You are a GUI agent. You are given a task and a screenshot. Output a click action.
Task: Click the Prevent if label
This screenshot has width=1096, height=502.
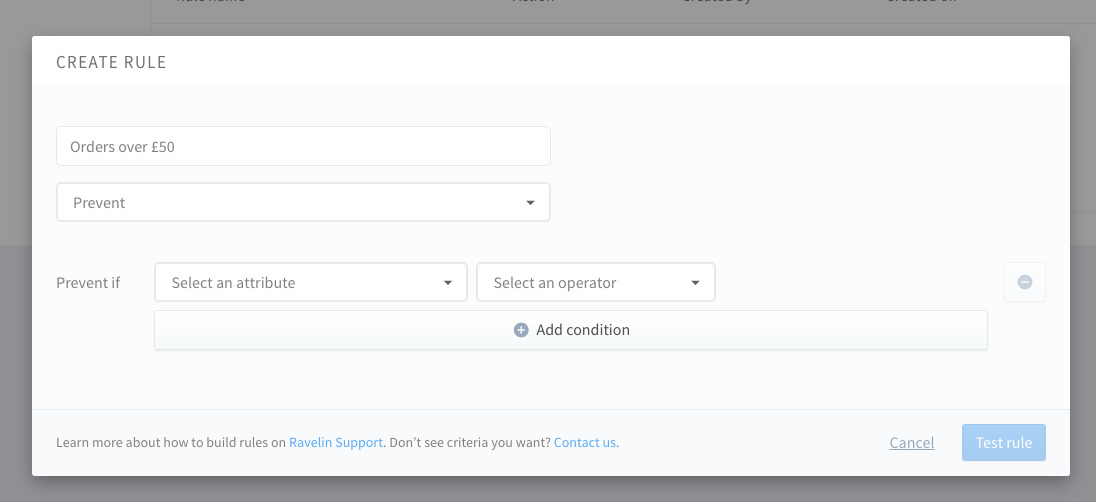click(x=88, y=283)
